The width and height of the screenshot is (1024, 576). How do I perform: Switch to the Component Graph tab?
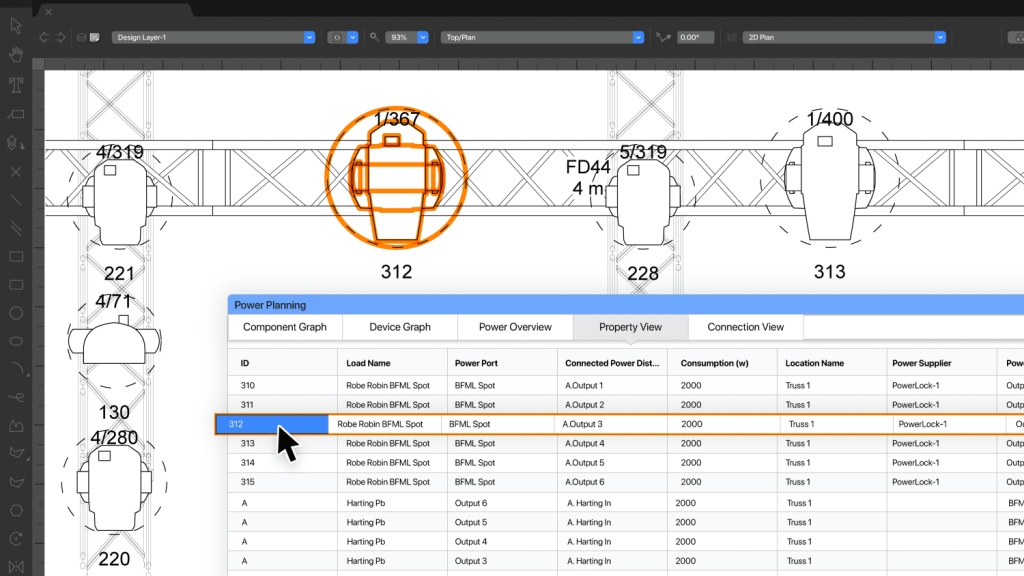coord(285,327)
